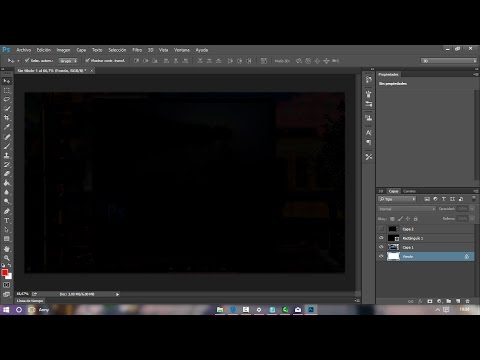Open the Layers panel flyout menu

(x=476, y=191)
